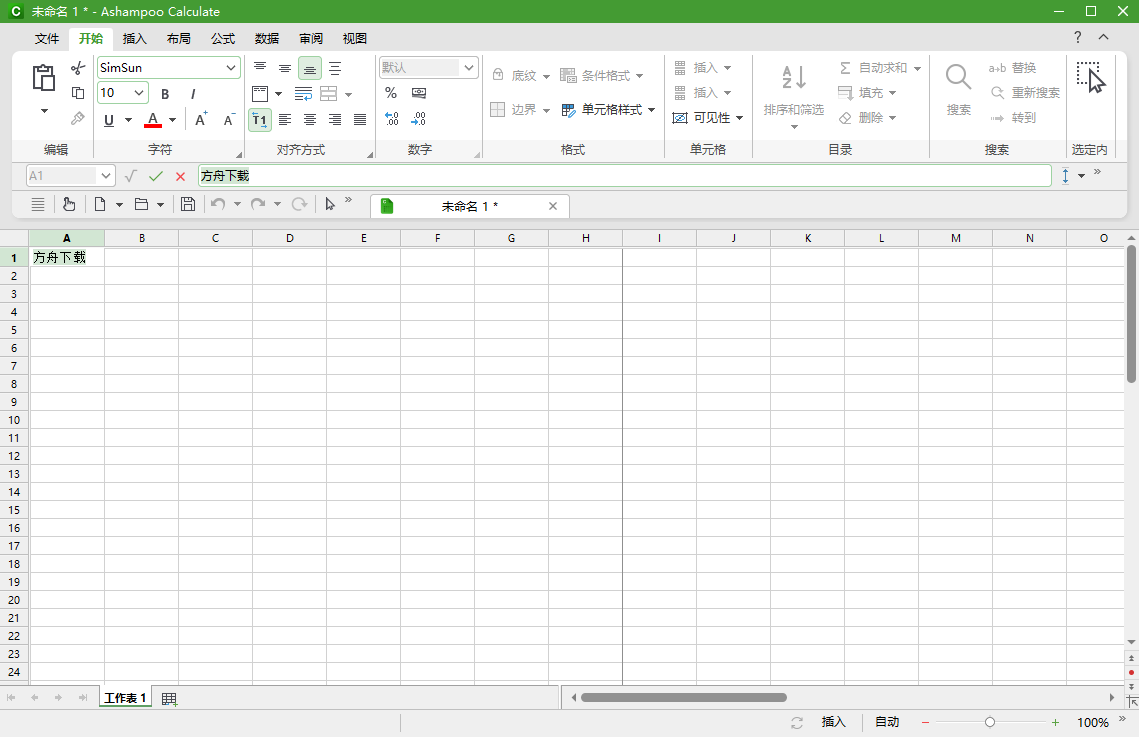The width and height of the screenshot is (1139, 737).
Task: Click the selection cursor icon in 选定内
Action: point(1090,77)
